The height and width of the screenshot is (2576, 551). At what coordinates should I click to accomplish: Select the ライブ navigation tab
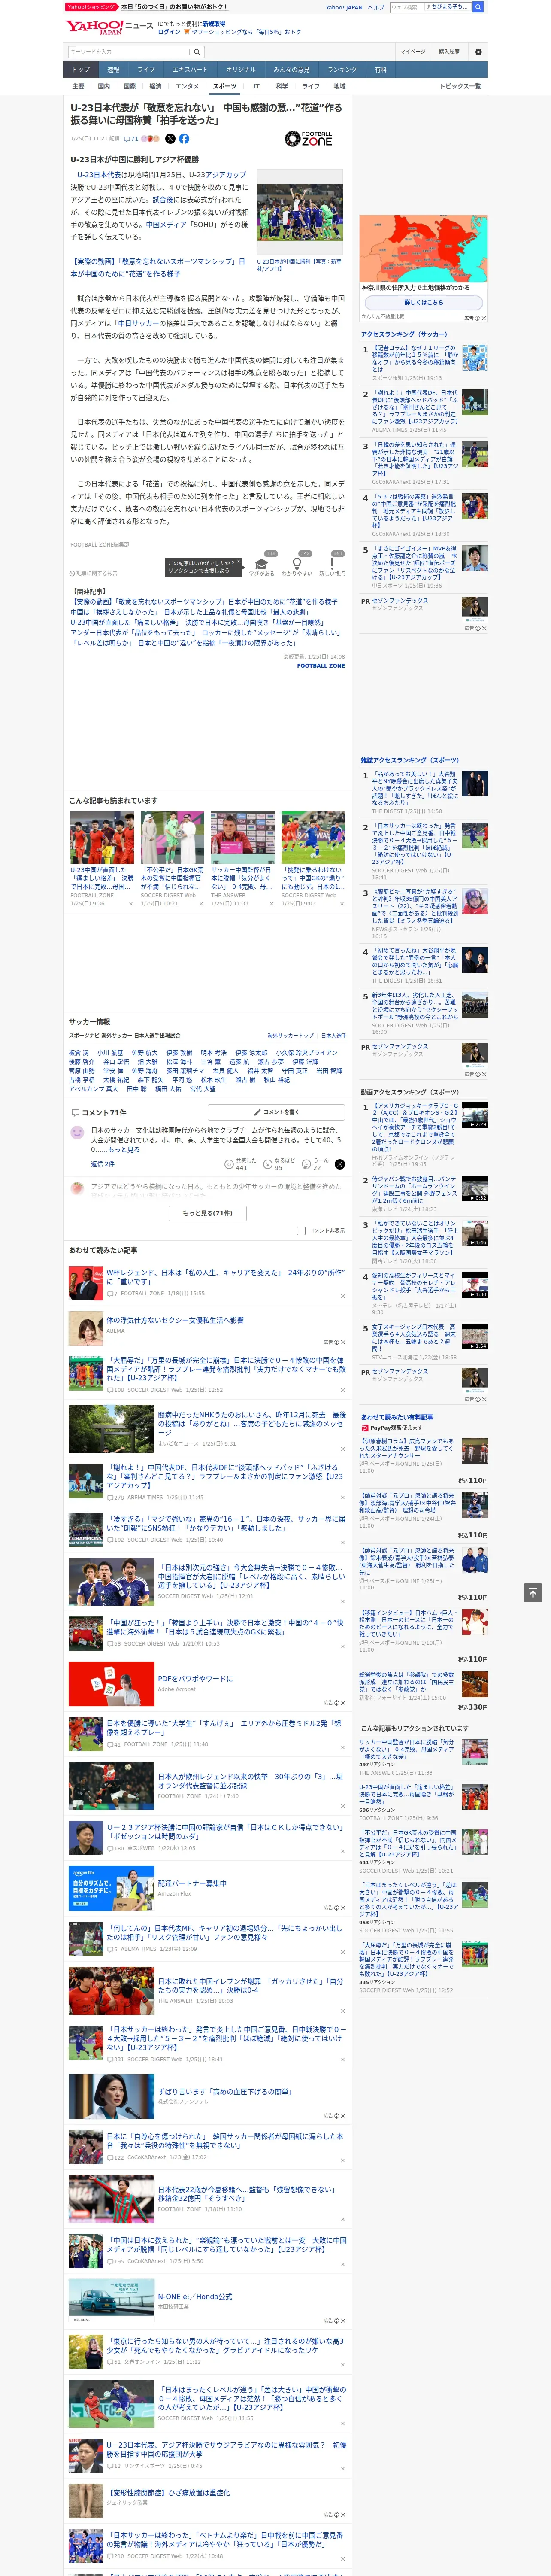(x=146, y=69)
